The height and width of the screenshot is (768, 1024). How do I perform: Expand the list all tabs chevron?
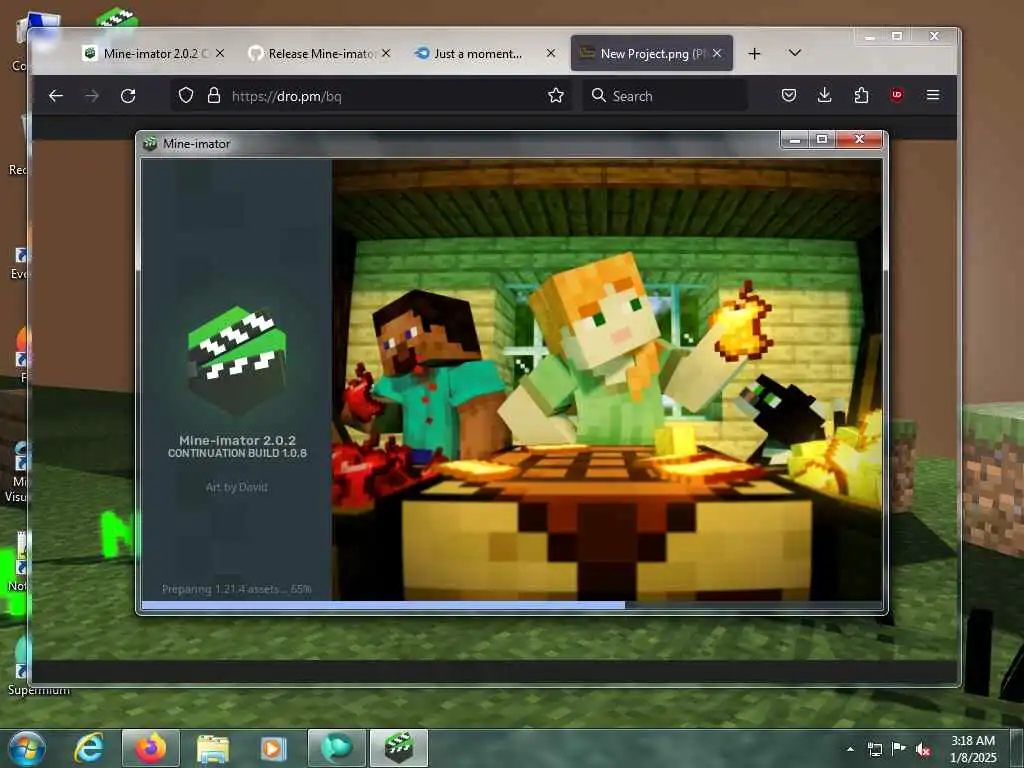point(795,53)
